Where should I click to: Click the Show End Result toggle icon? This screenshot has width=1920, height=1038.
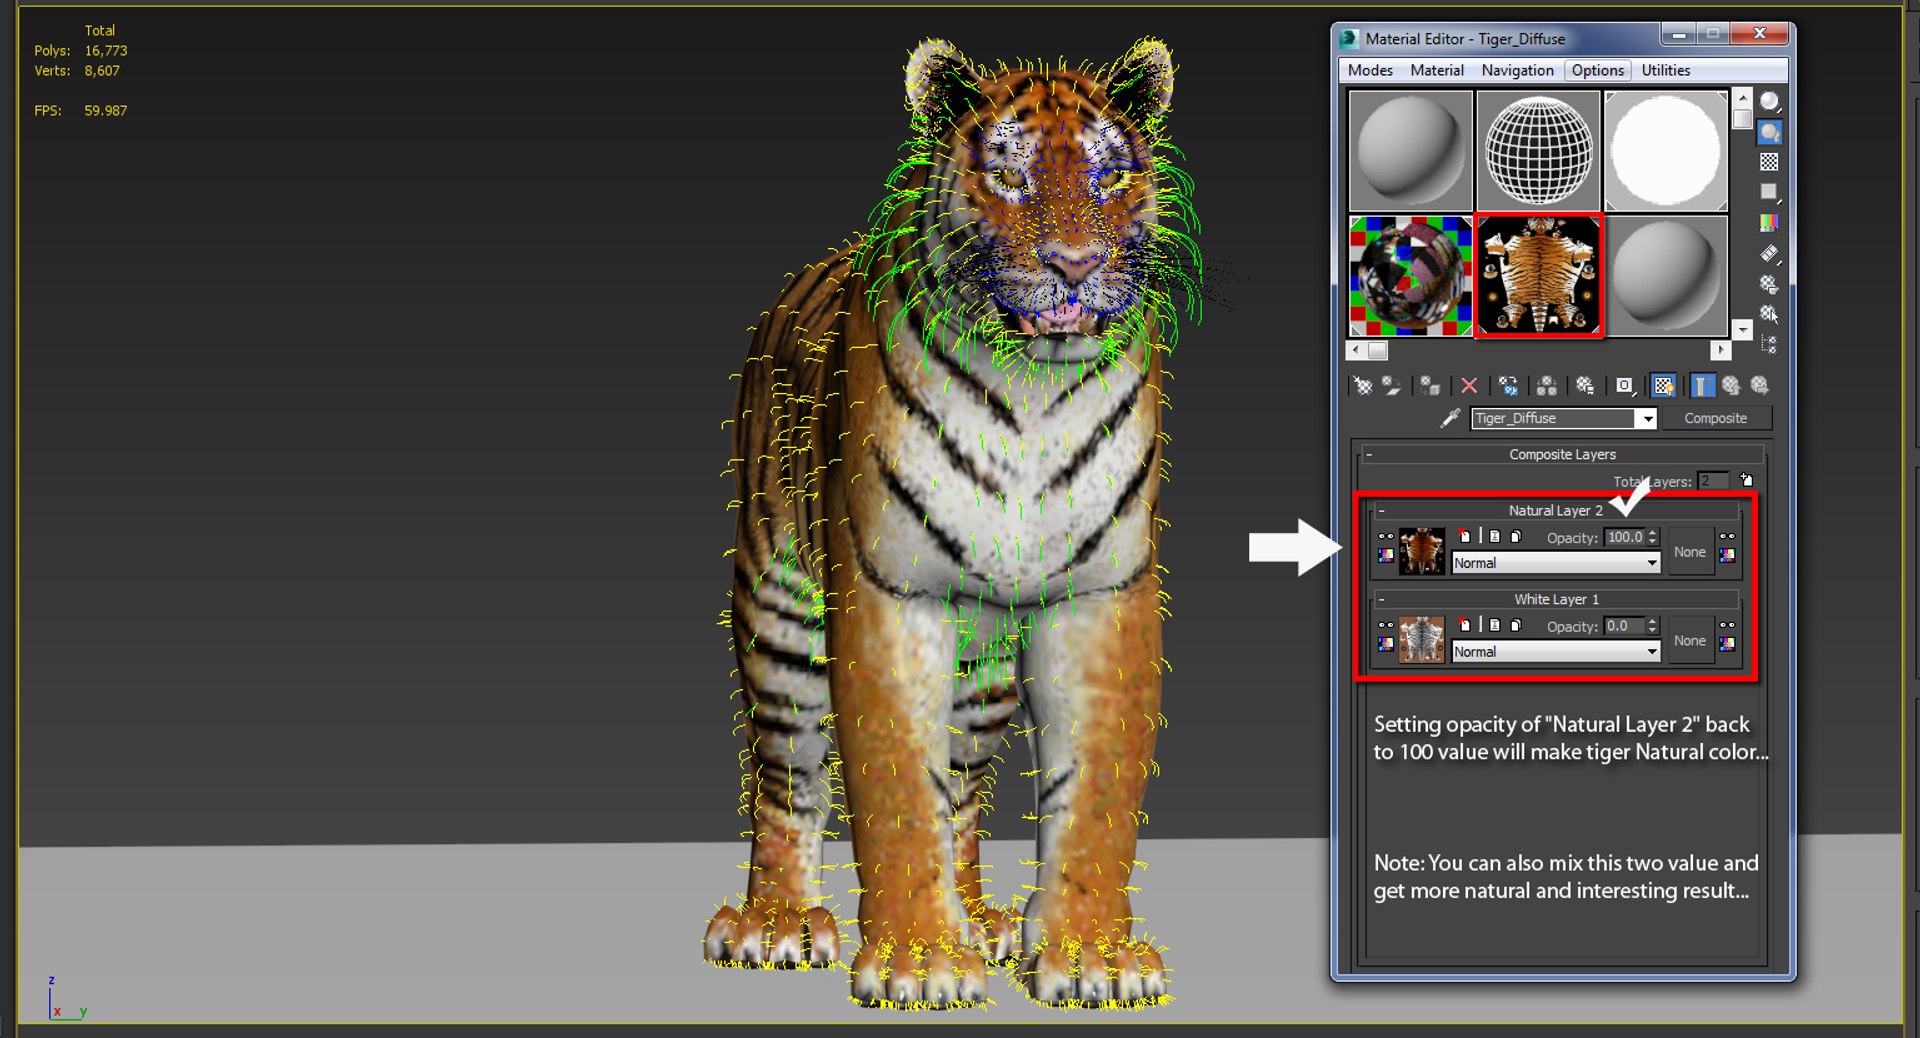click(x=1703, y=386)
